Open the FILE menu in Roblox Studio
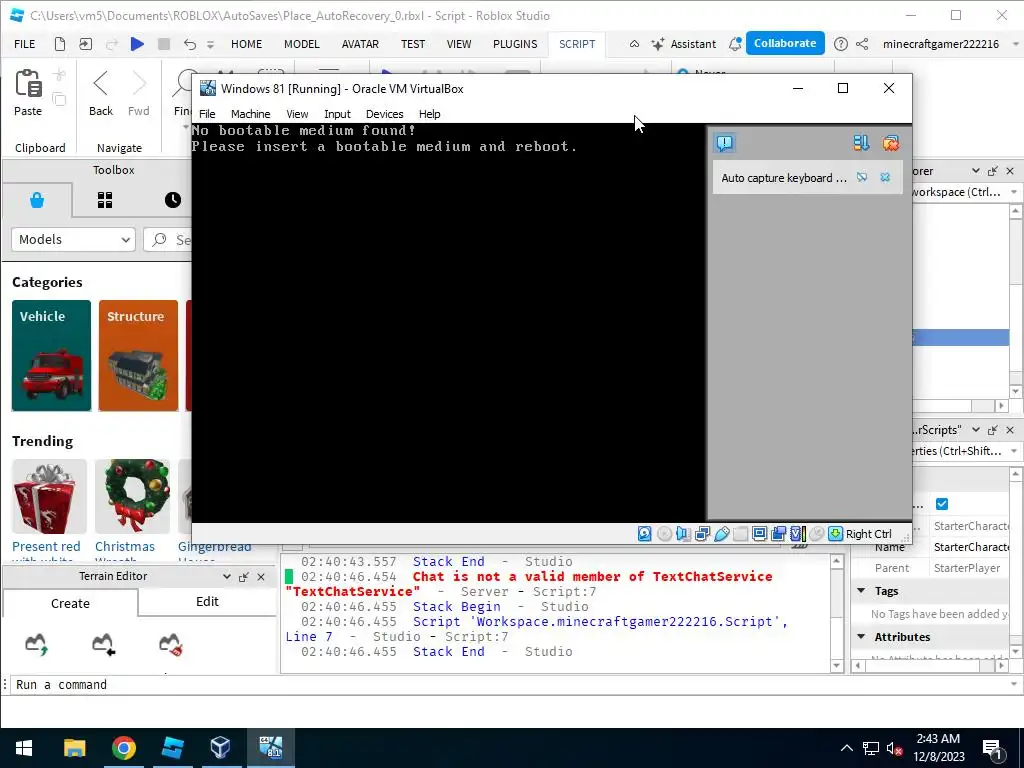The image size is (1024, 768). (x=25, y=44)
